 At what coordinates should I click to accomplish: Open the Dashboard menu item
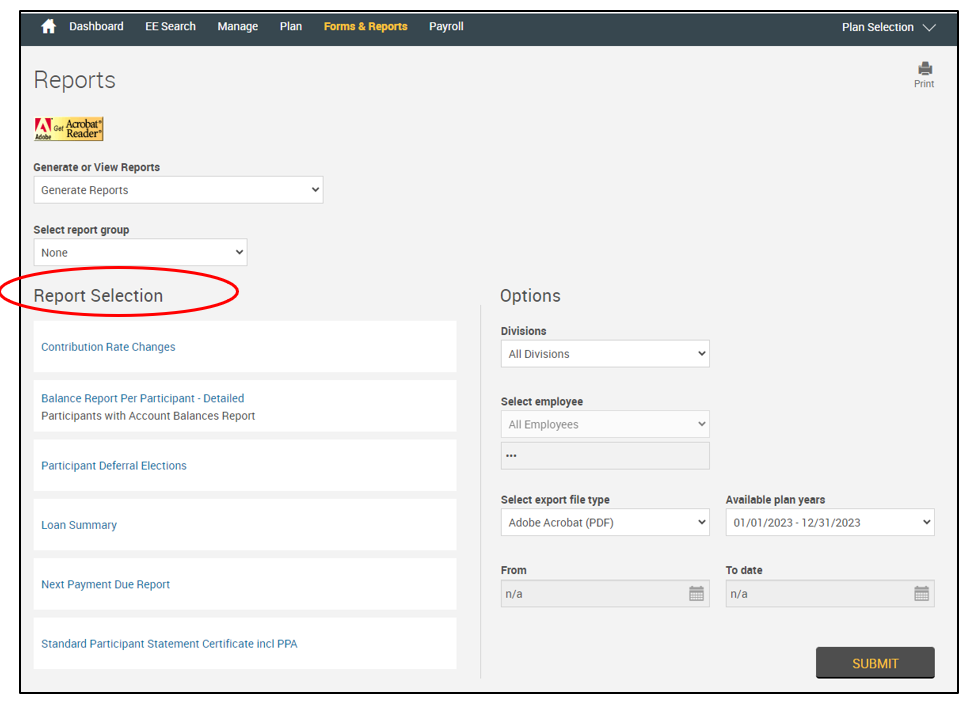coord(96,27)
